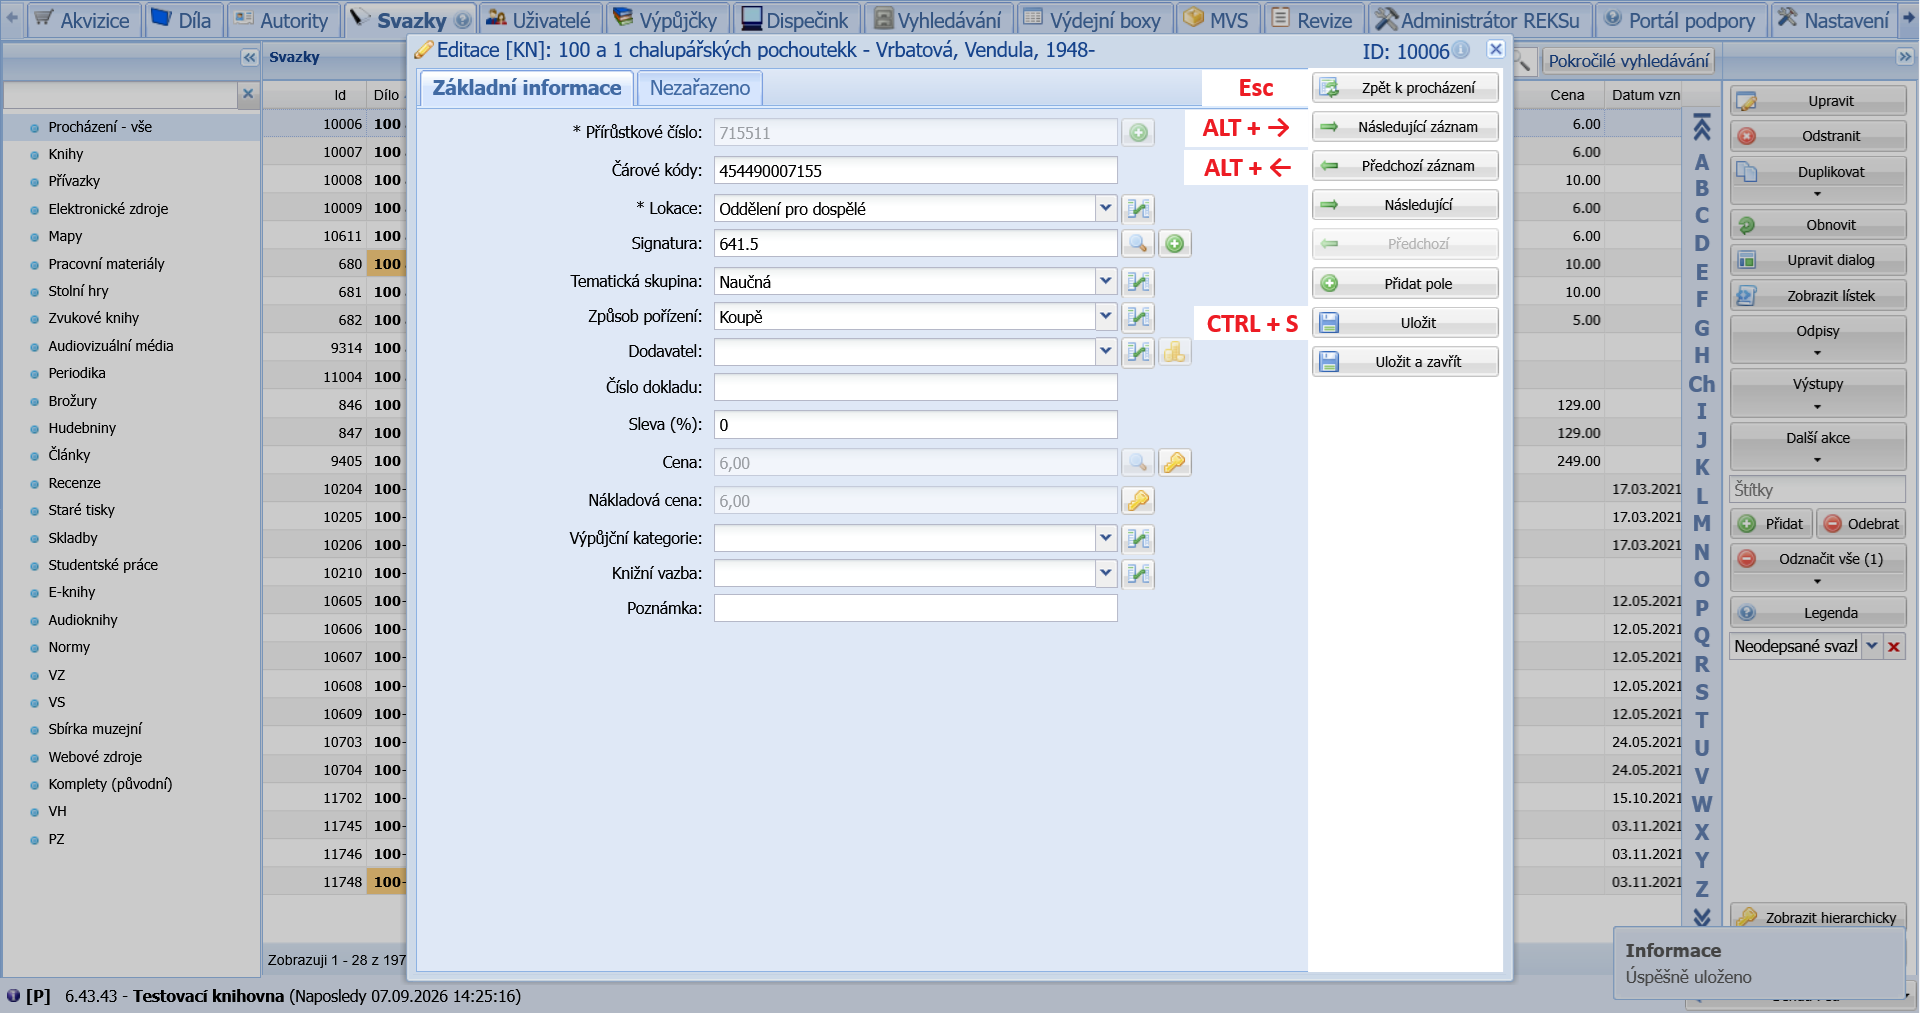Click the yellow users icon beside Dodavatel

coord(1175,351)
